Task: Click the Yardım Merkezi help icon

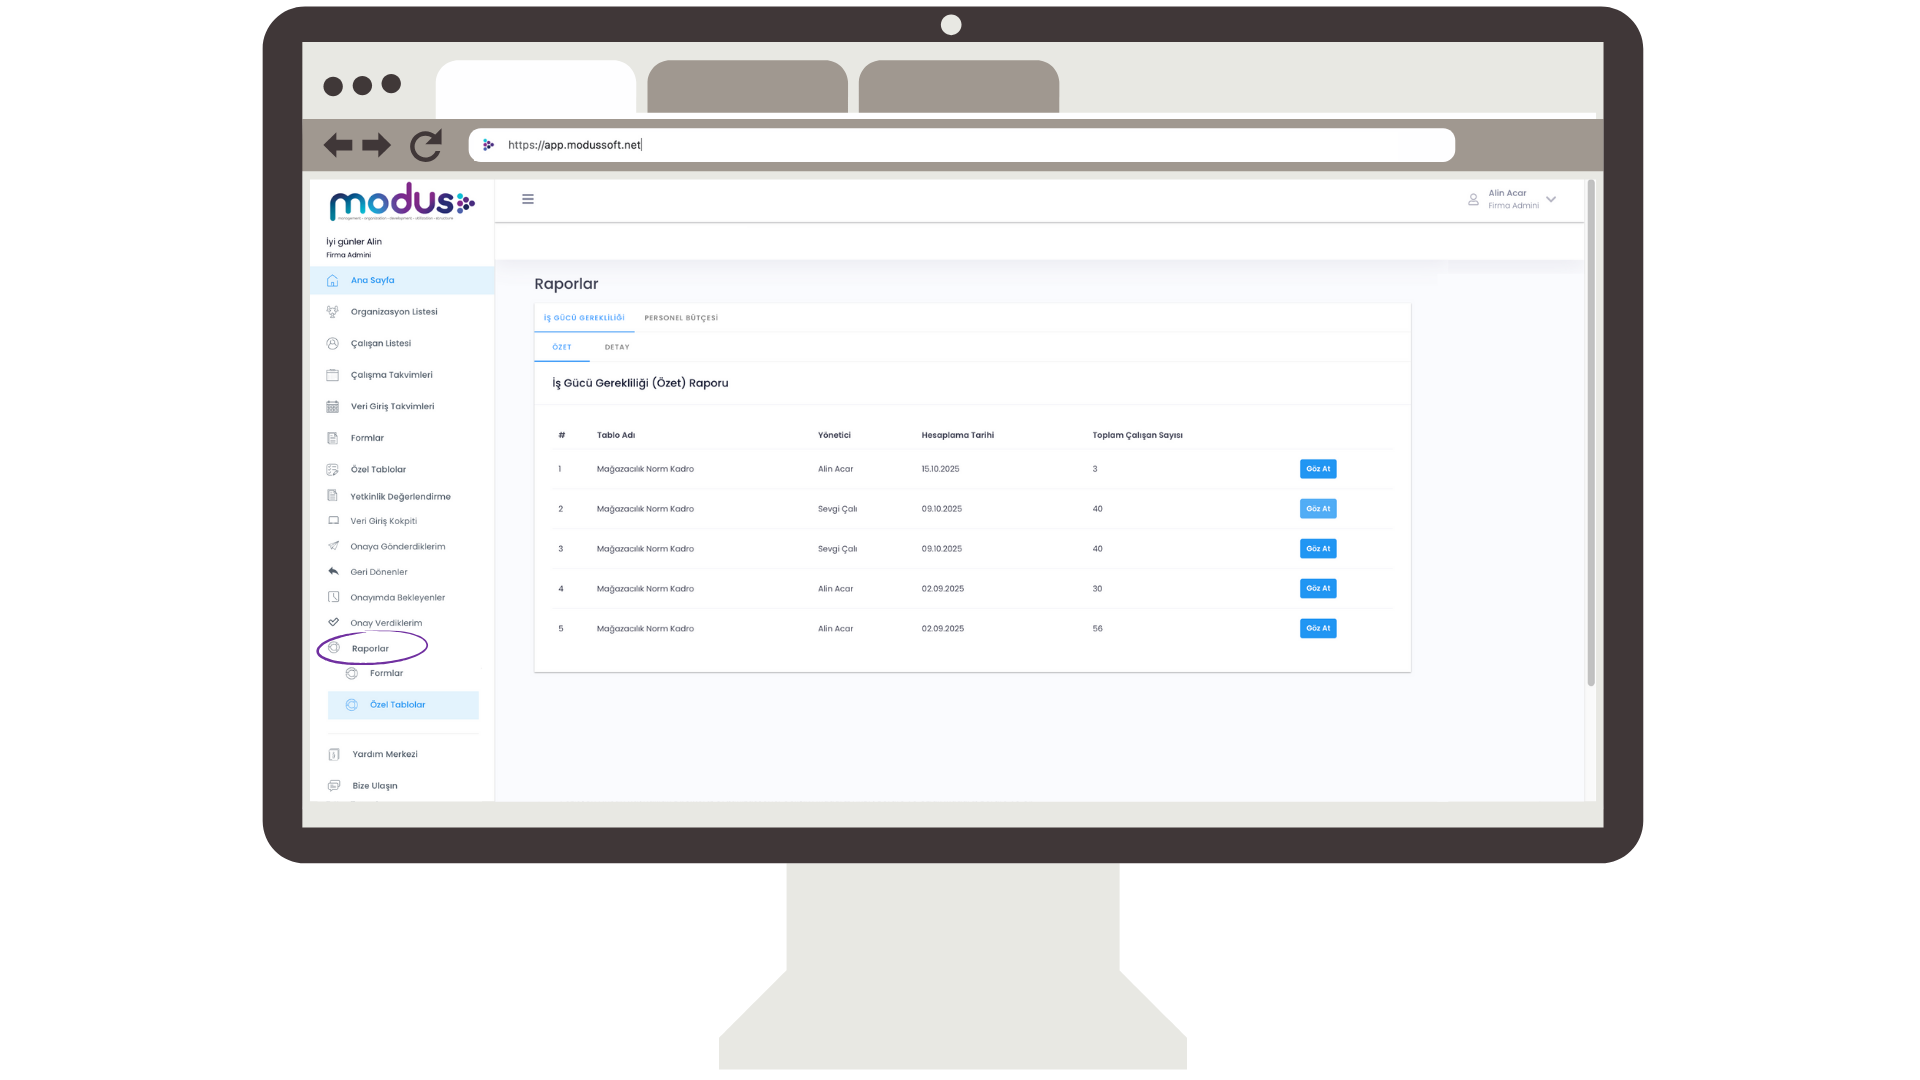Action: point(334,755)
